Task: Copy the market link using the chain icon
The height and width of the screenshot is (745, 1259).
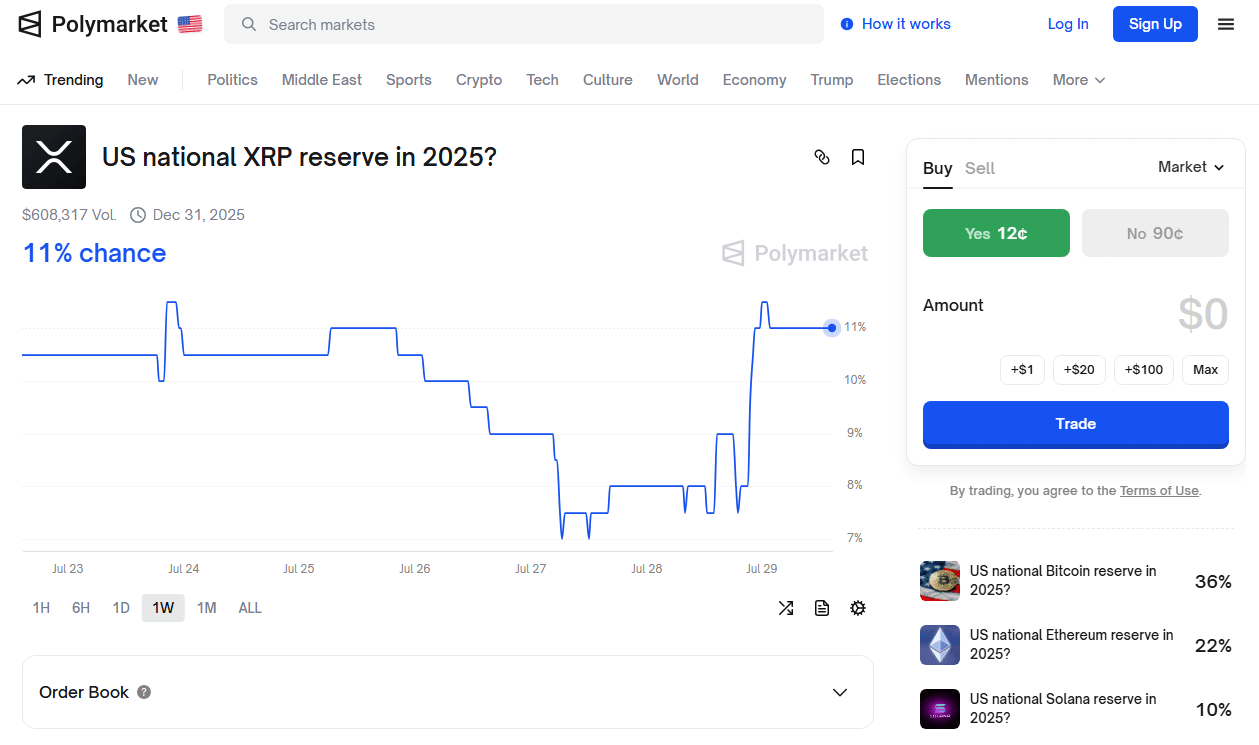Action: tap(822, 157)
